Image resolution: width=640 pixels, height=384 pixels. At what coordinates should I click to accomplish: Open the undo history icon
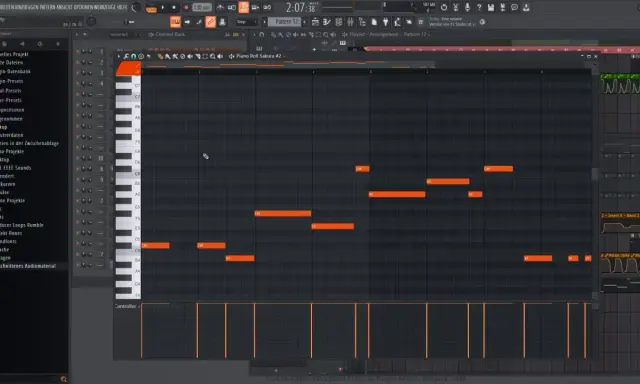click(444, 7)
